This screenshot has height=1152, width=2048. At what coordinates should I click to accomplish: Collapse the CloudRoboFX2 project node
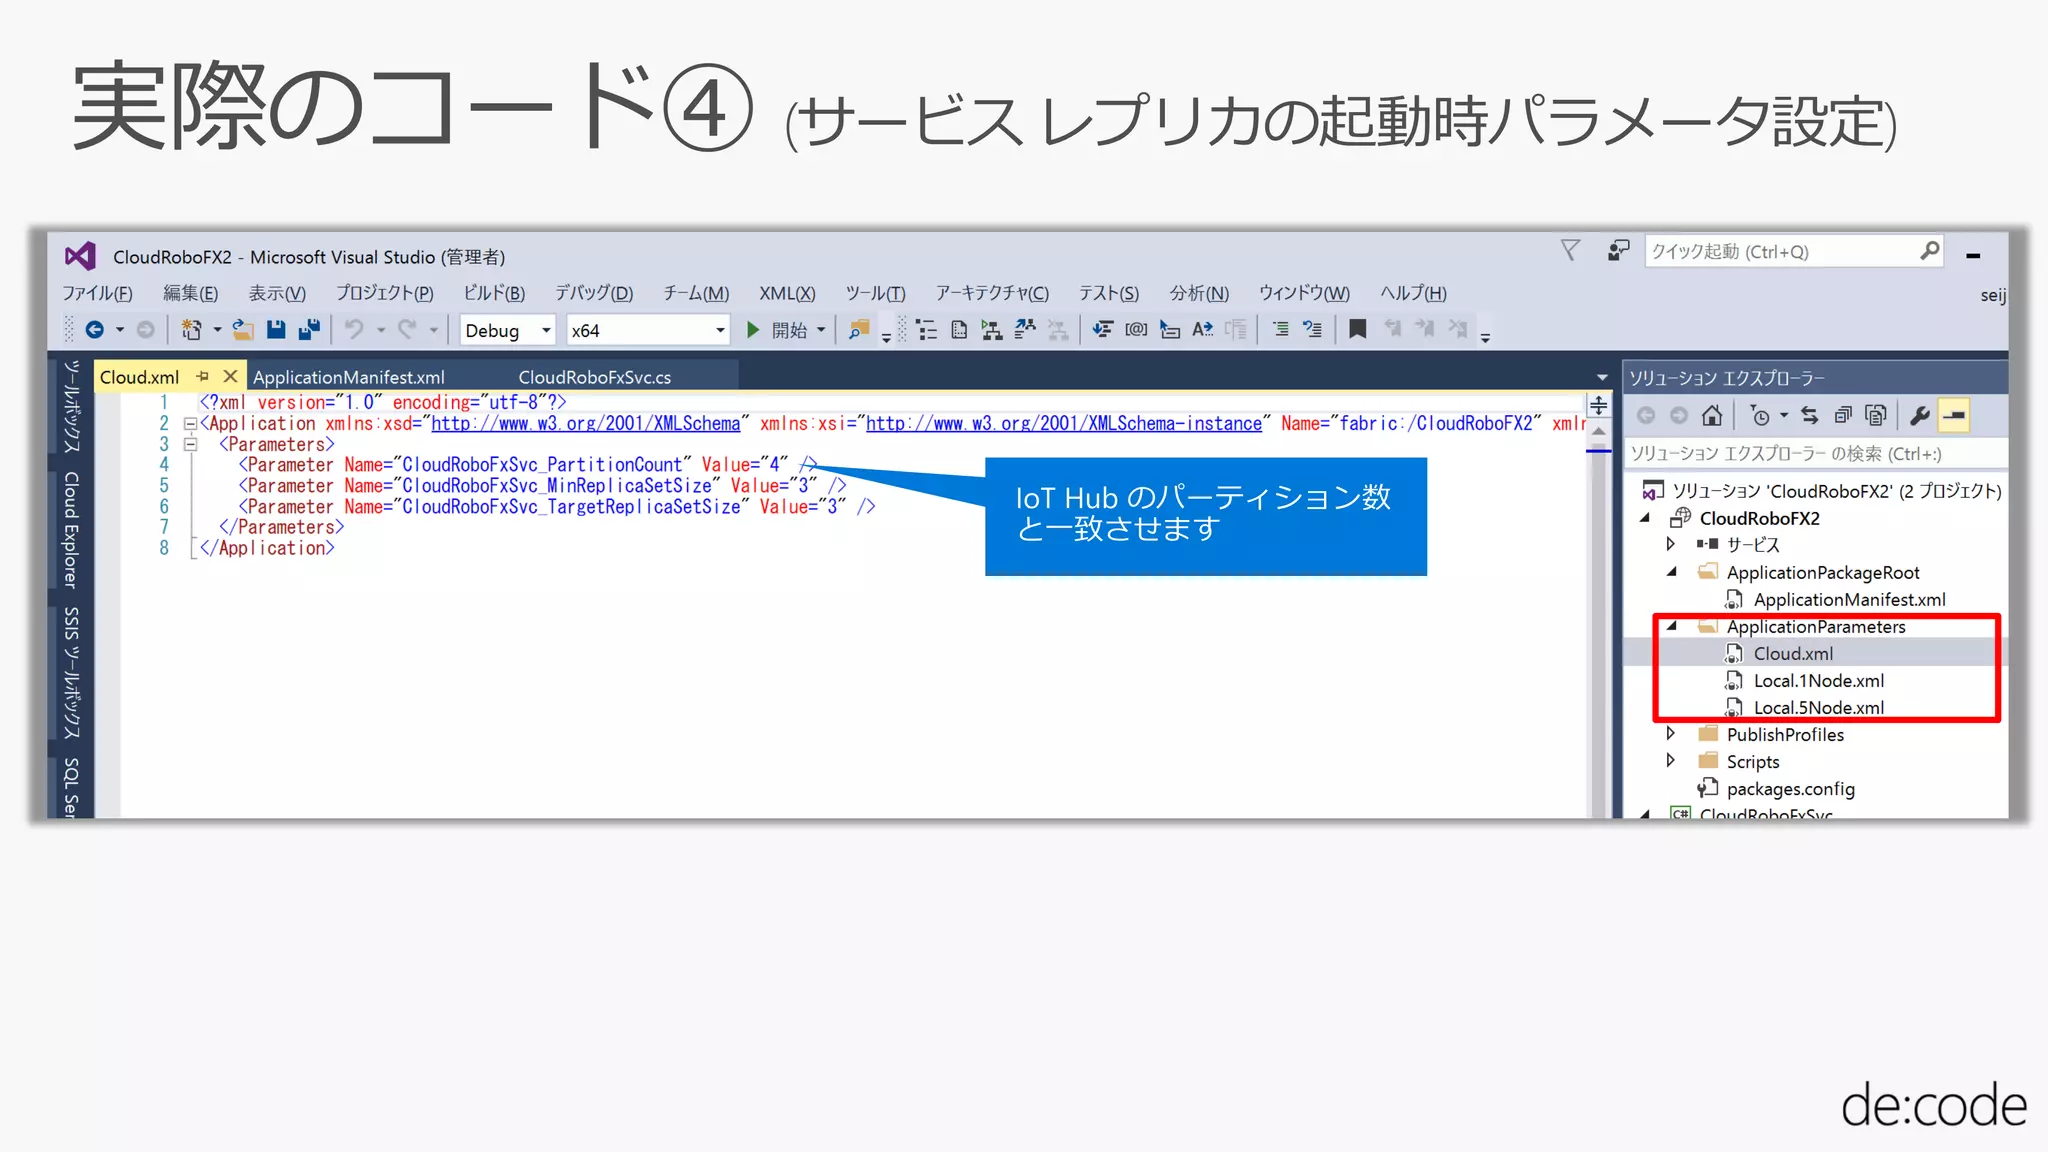point(1644,517)
